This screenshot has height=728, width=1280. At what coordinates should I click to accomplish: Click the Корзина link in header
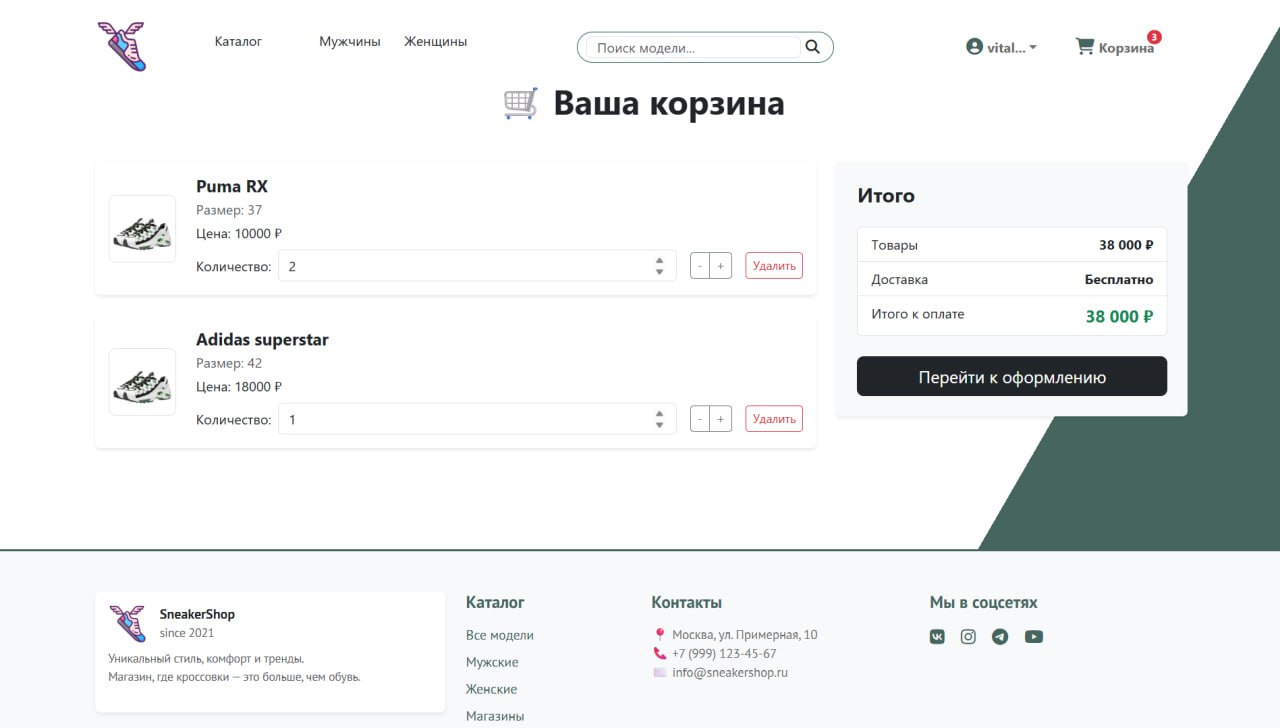(1126, 48)
